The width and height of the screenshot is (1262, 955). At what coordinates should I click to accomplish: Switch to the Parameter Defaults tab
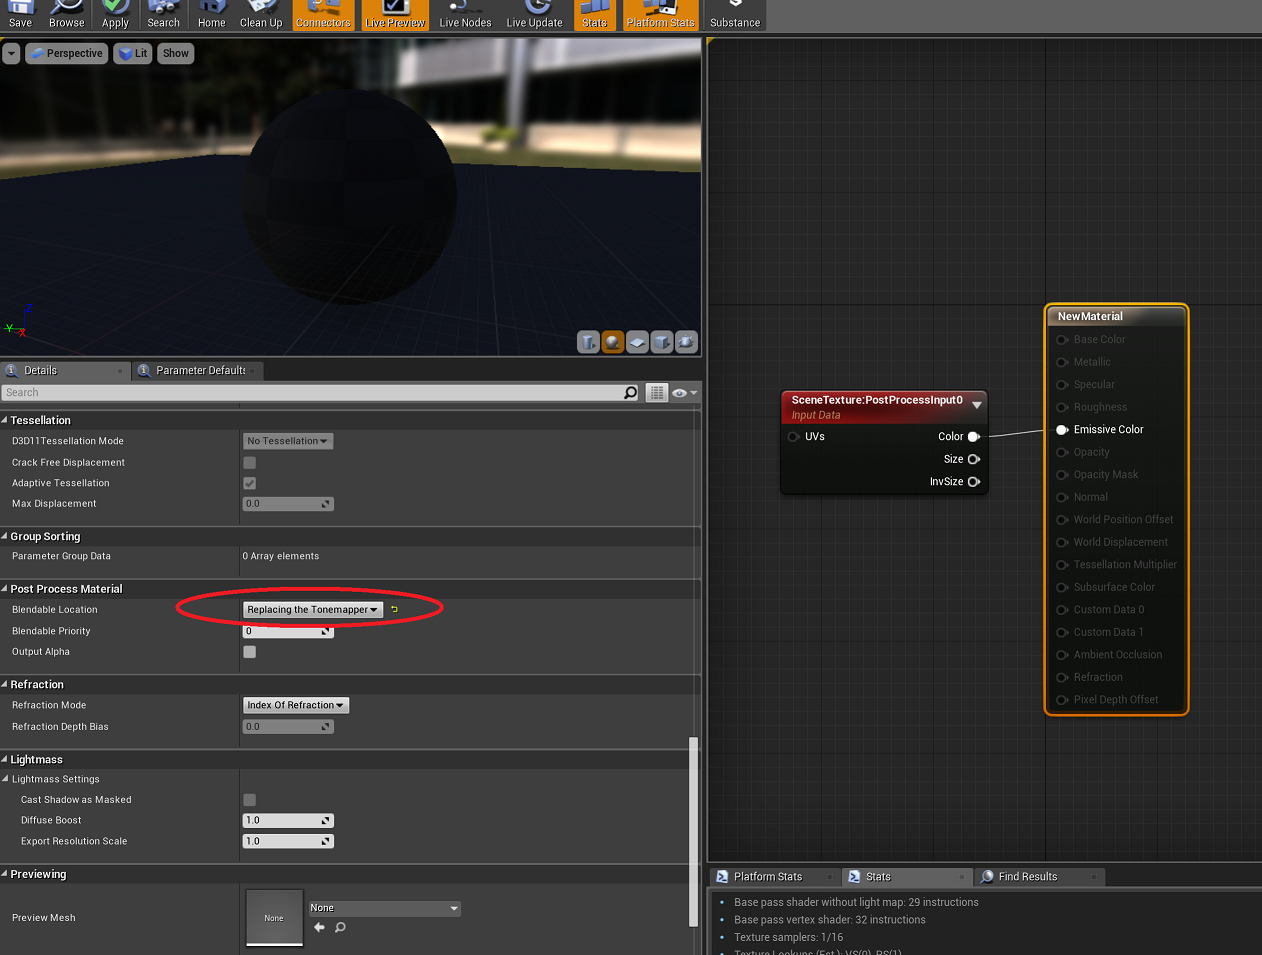(196, 370)
